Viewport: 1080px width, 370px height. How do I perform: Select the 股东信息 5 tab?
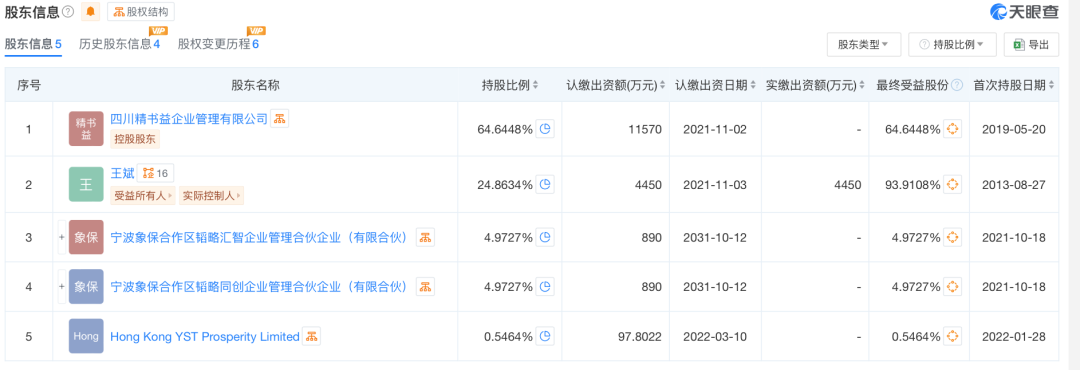tap(33, 44)
